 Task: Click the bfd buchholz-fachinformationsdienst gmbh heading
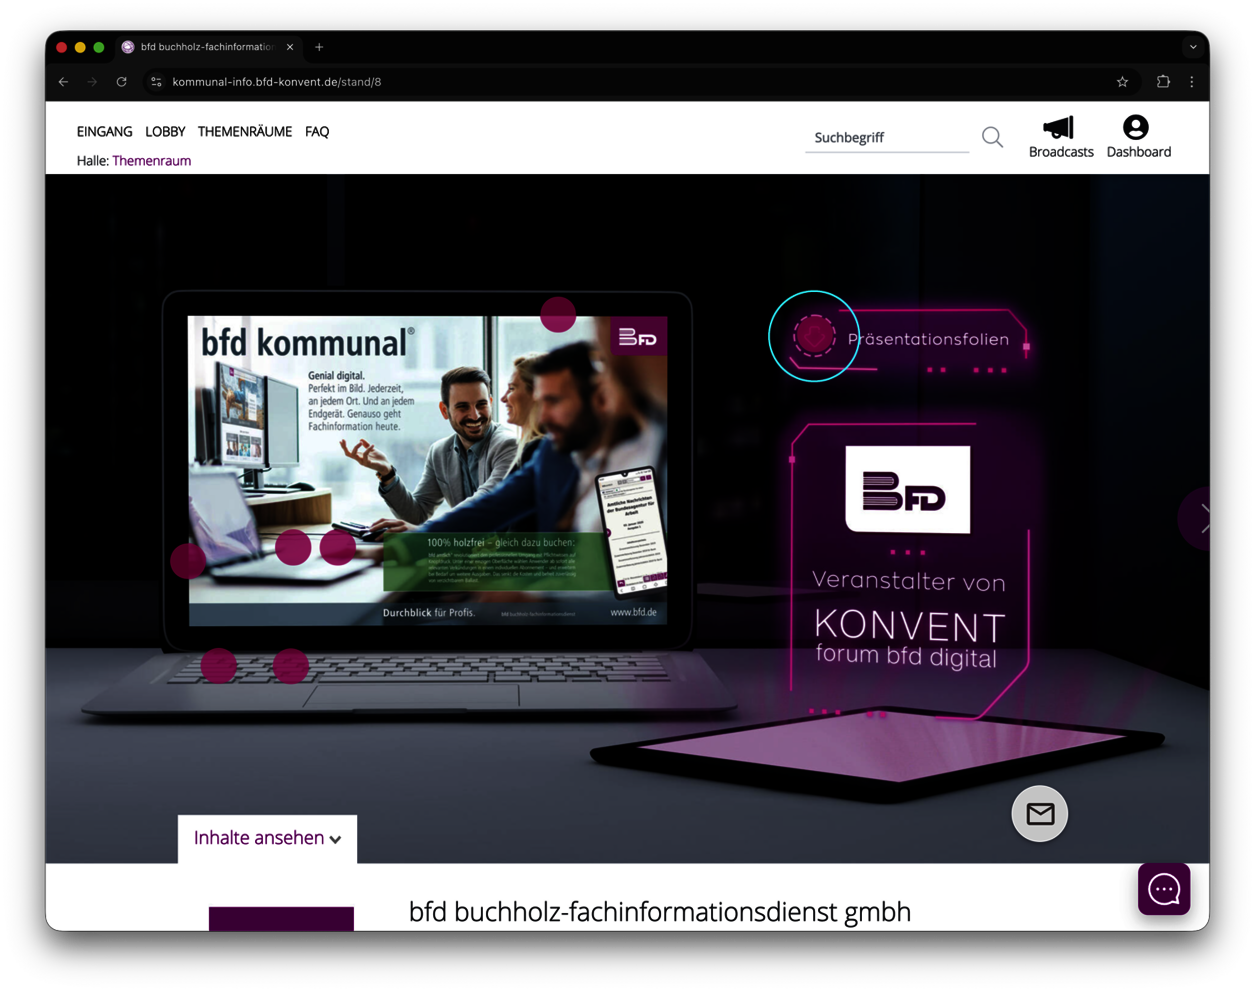point(660,911)
